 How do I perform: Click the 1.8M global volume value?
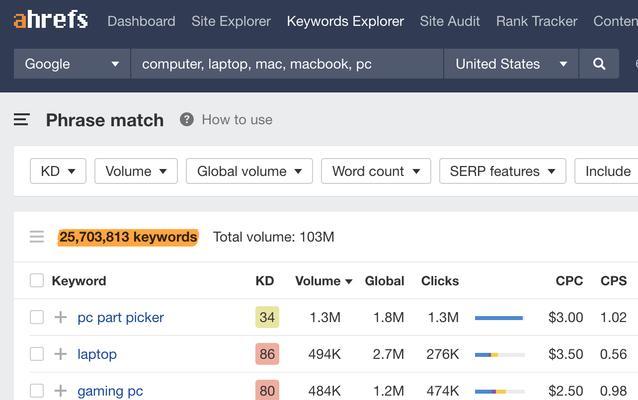389,317
